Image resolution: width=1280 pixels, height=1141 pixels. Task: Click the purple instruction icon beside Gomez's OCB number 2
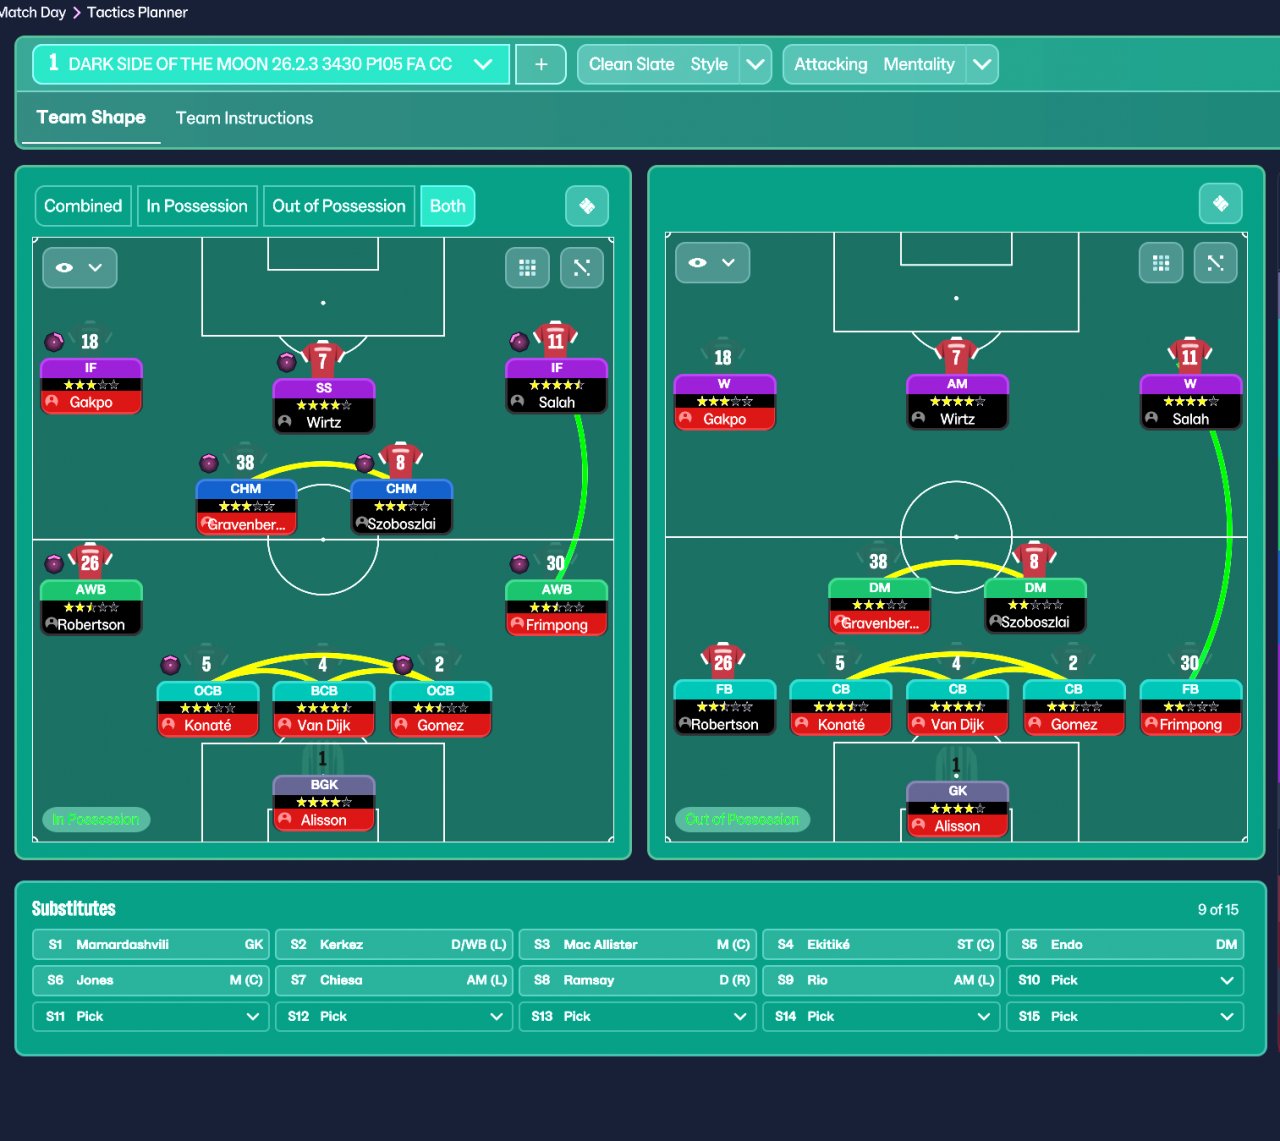point(403,664)
